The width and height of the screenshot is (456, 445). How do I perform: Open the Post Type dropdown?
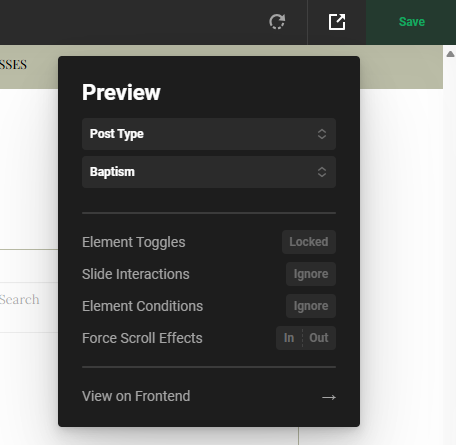click(x=209, y=134)
